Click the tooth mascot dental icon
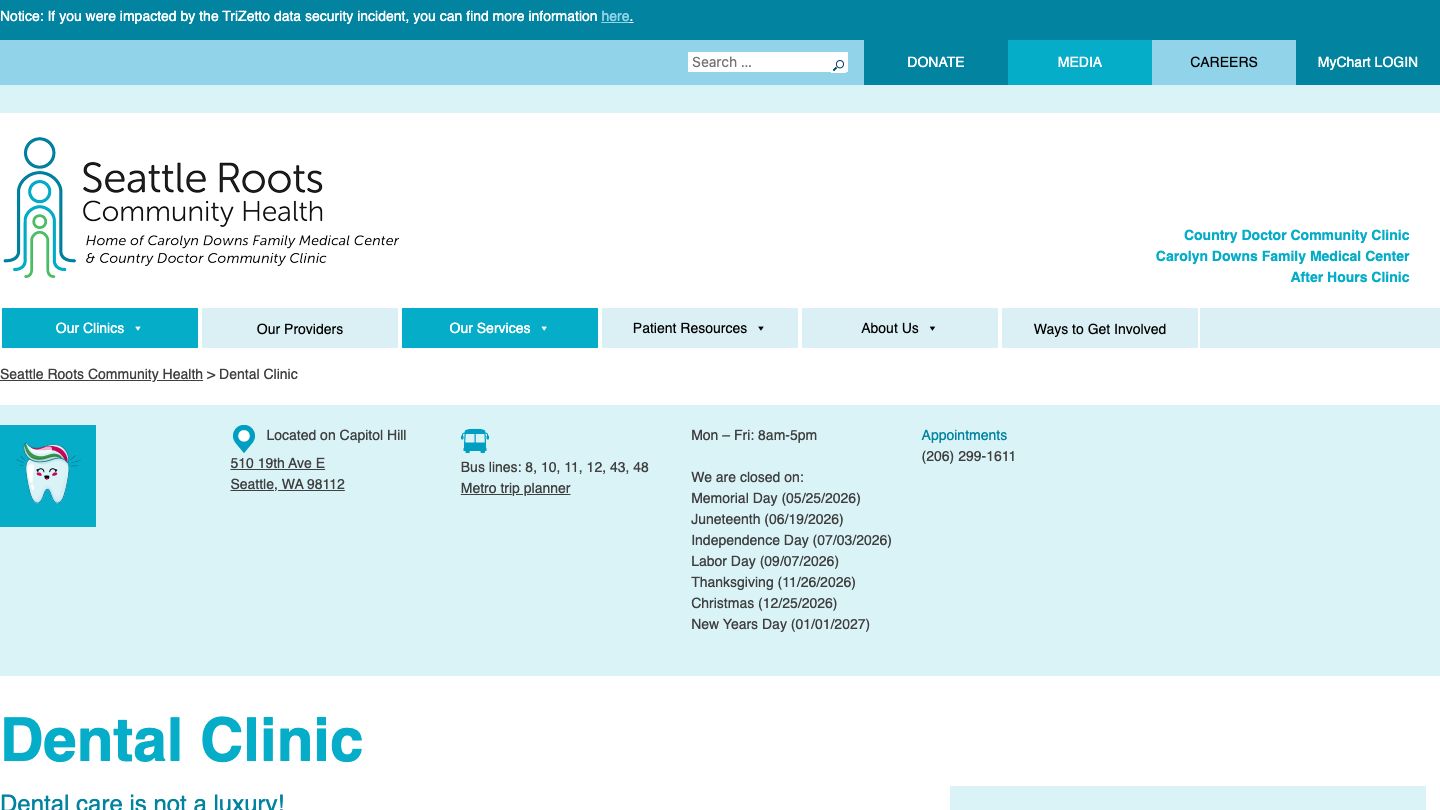The width and height of the screenshot is (1440, 810). click(48, 475)
